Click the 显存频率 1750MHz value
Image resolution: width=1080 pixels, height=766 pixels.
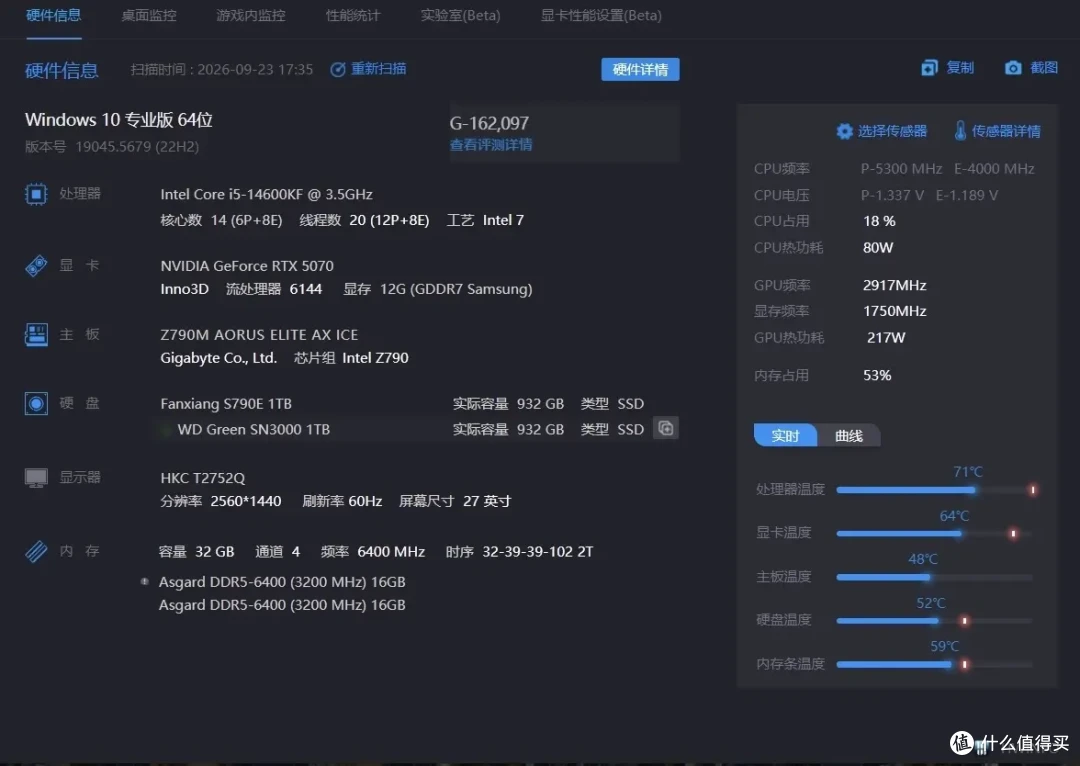(x=894, y=311)
